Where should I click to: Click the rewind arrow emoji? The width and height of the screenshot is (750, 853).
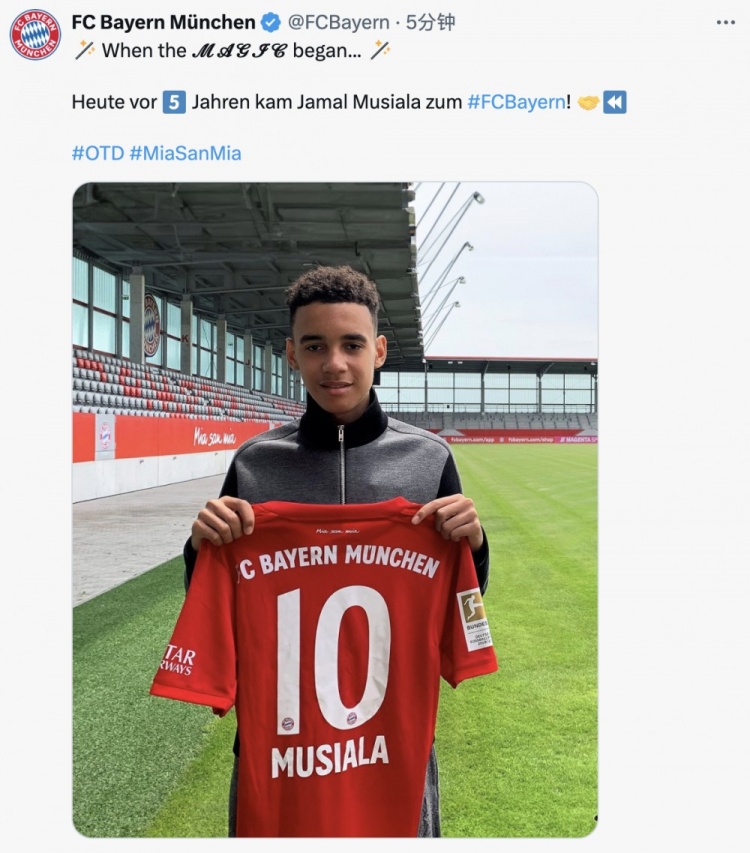pos(615,102)
